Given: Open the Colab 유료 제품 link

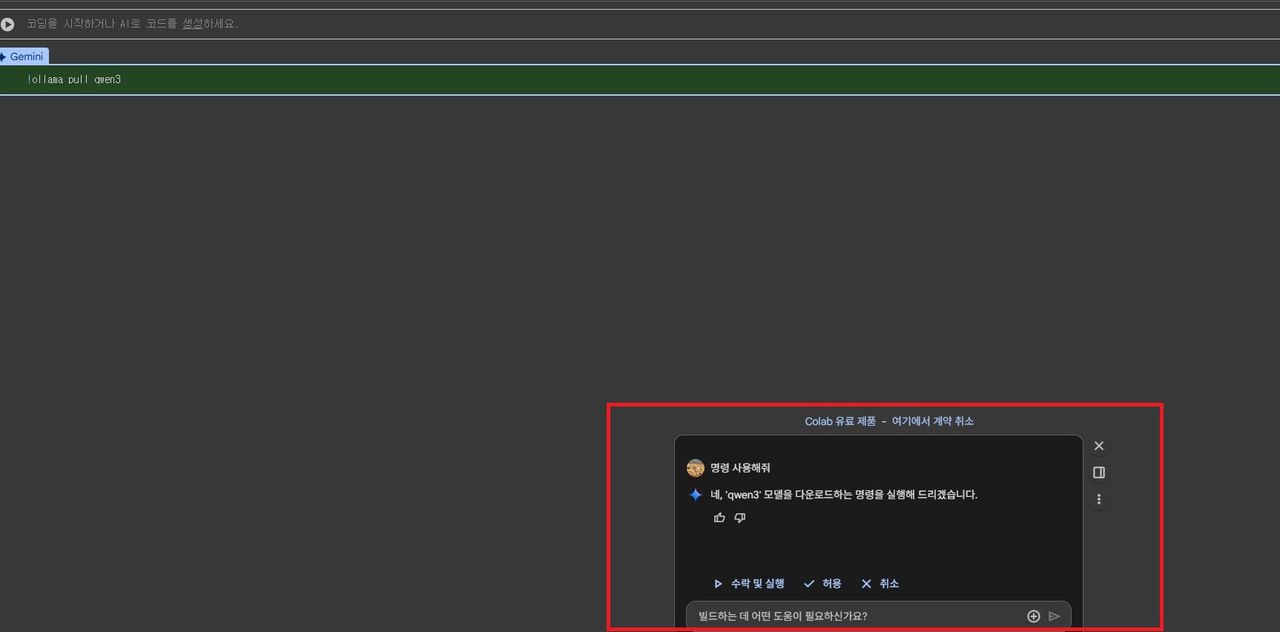Looking at the screenshot, I should (839, 421).
